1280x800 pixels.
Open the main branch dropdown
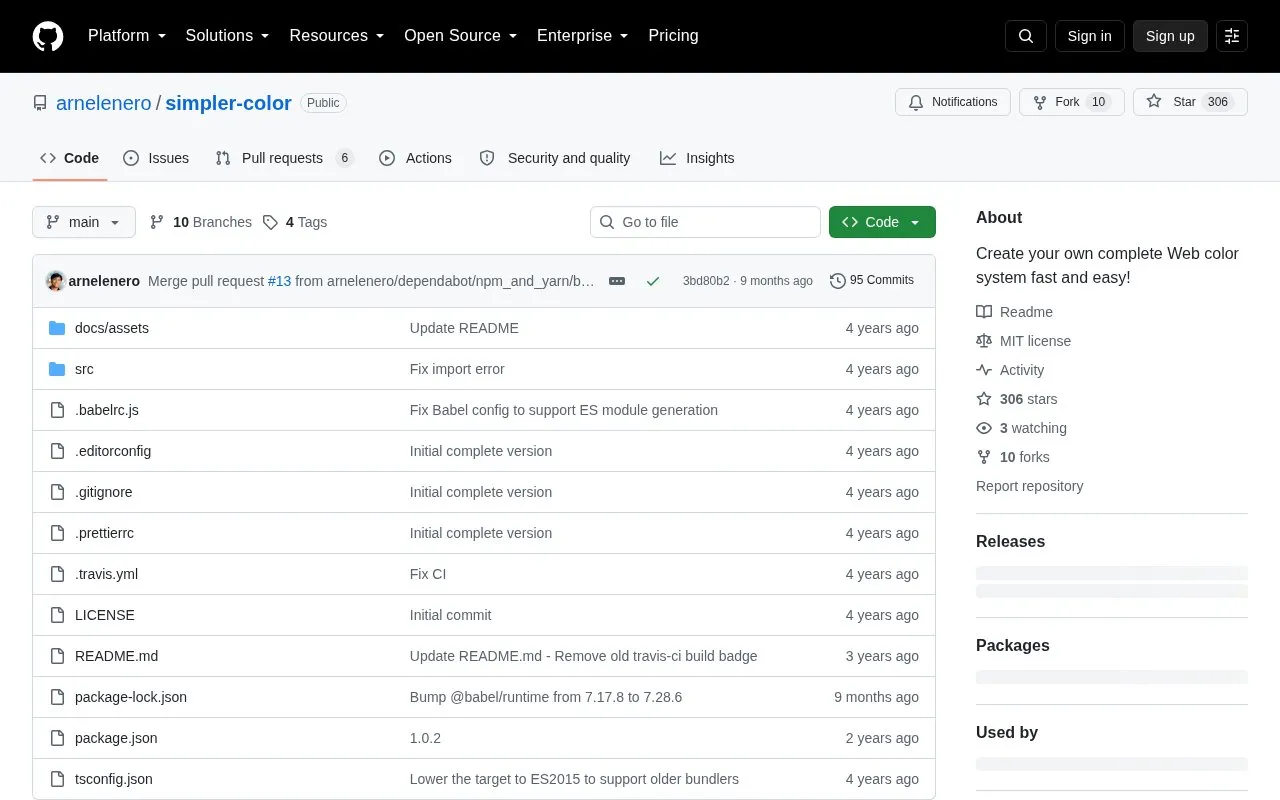point(84,222)
